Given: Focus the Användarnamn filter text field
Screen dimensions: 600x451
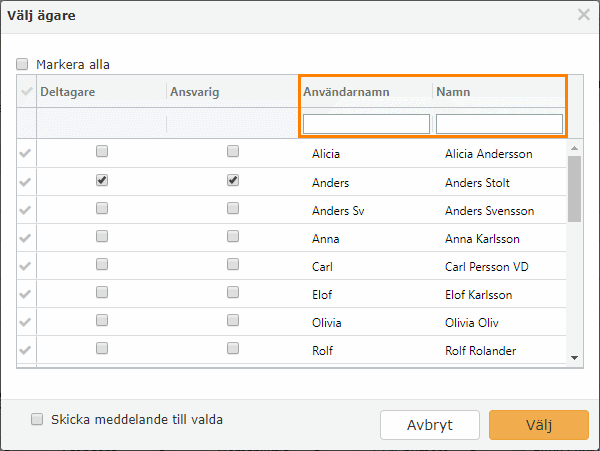Looking at the screenshot, I should [366, 124].
